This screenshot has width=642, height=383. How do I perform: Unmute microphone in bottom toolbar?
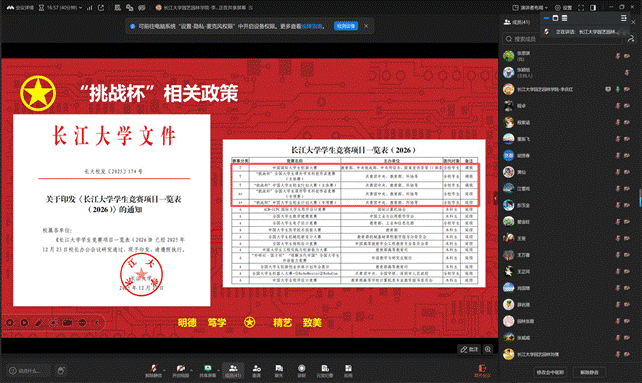[x=153, y=371]
